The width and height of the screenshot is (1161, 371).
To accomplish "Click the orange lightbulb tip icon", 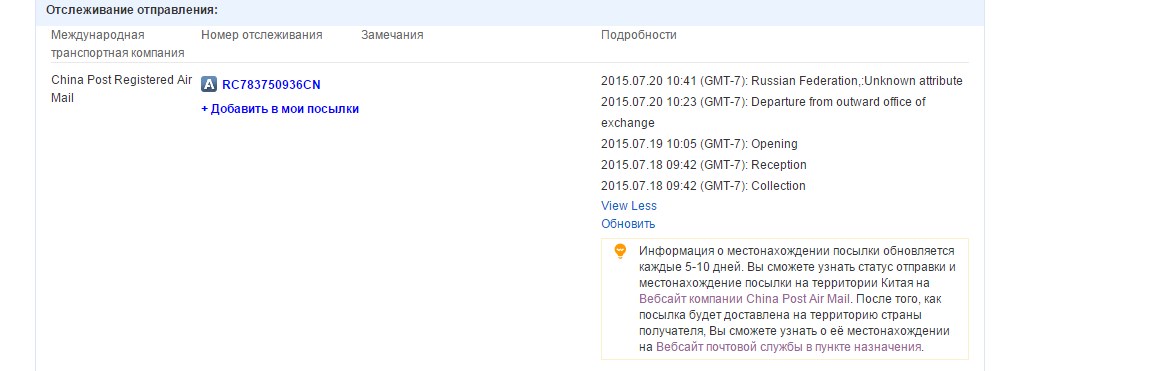I will point(620,252).
